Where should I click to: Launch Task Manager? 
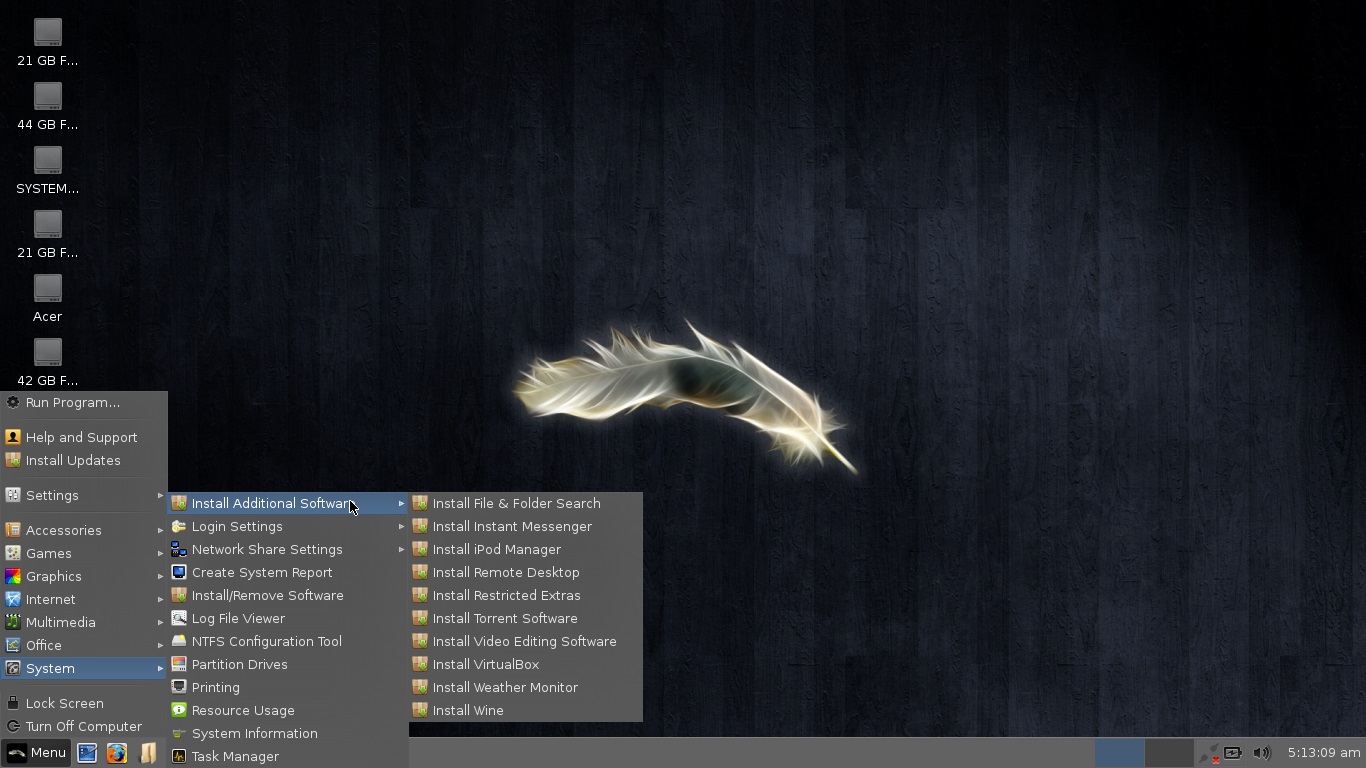tap(288, 756)
